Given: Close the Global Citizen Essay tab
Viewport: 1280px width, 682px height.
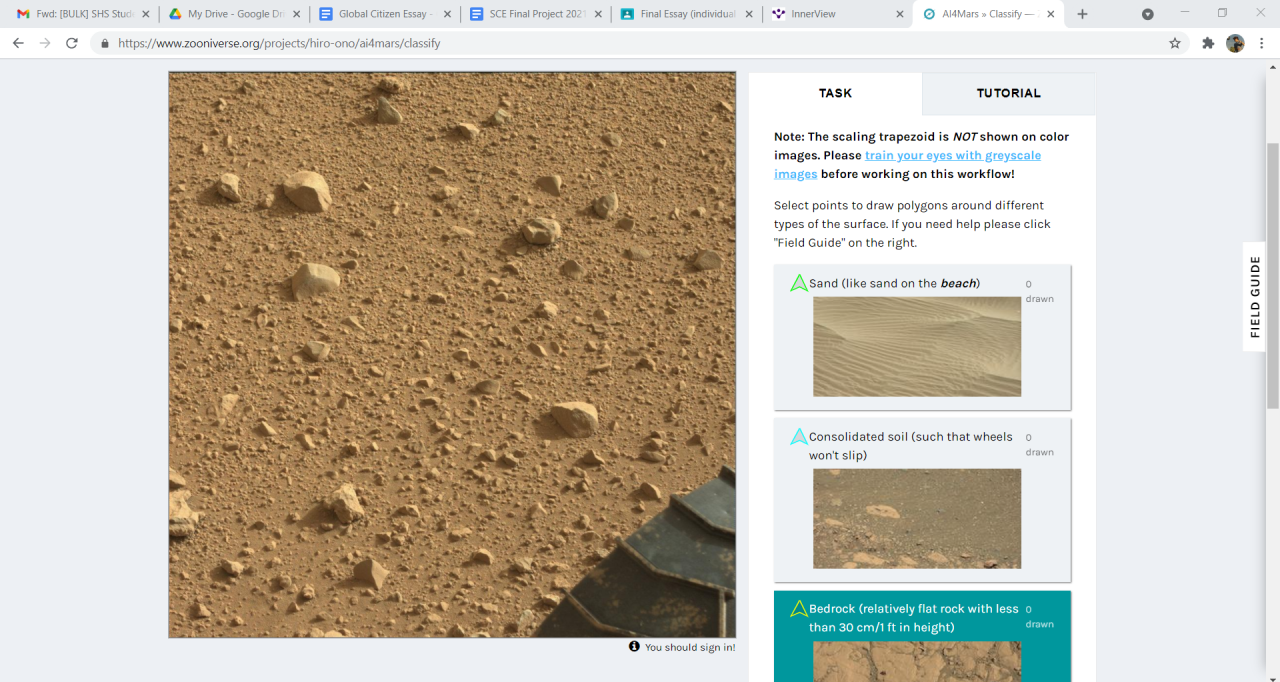Looking at the screenshot, I should 447,14.
